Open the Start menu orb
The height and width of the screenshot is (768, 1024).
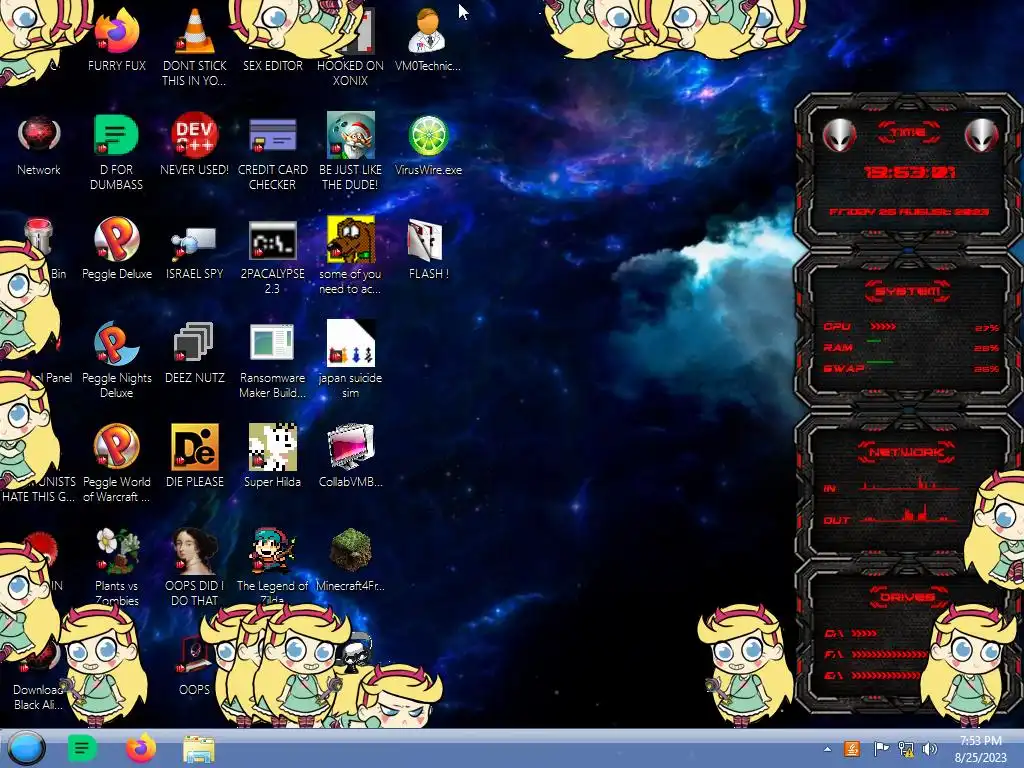(x=26, y=748)
